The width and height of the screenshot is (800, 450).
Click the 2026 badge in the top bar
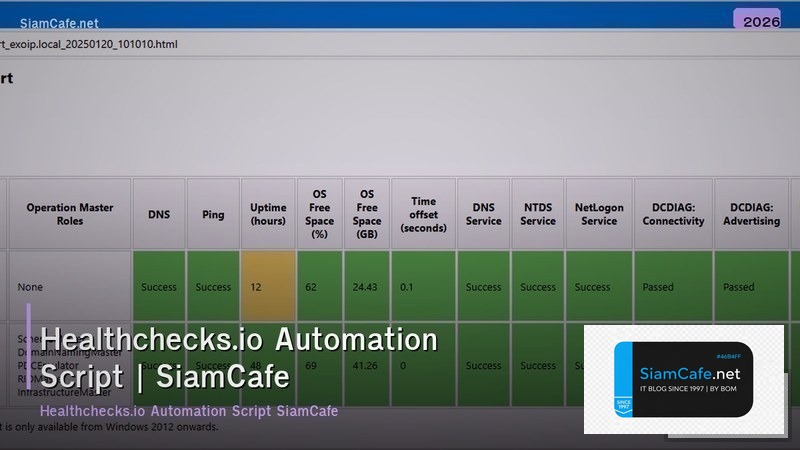[757, 19]
